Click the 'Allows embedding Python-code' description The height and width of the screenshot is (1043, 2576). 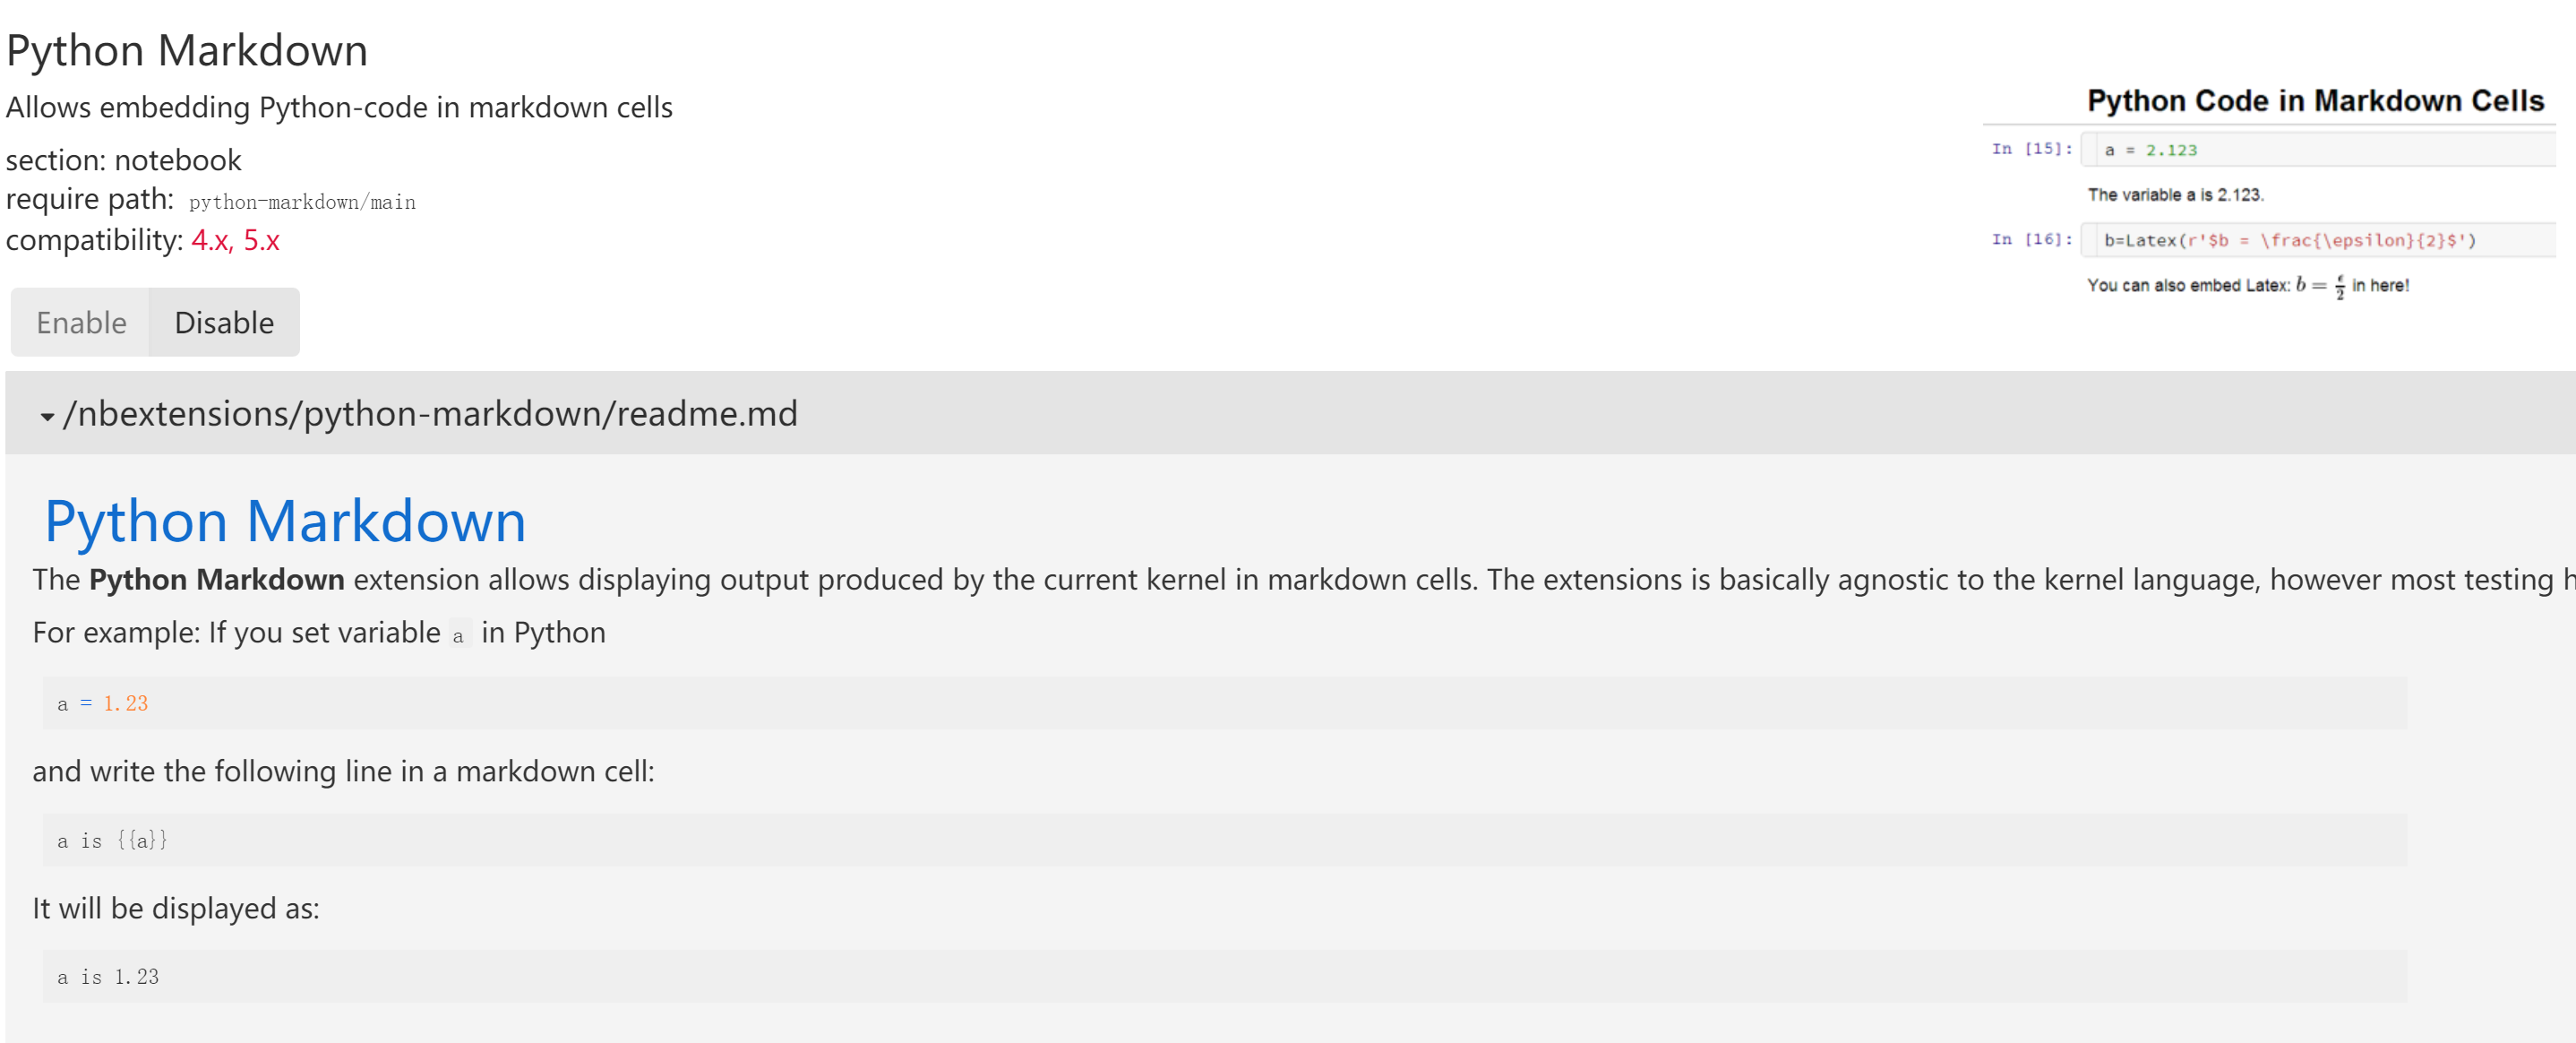point(339,107)
